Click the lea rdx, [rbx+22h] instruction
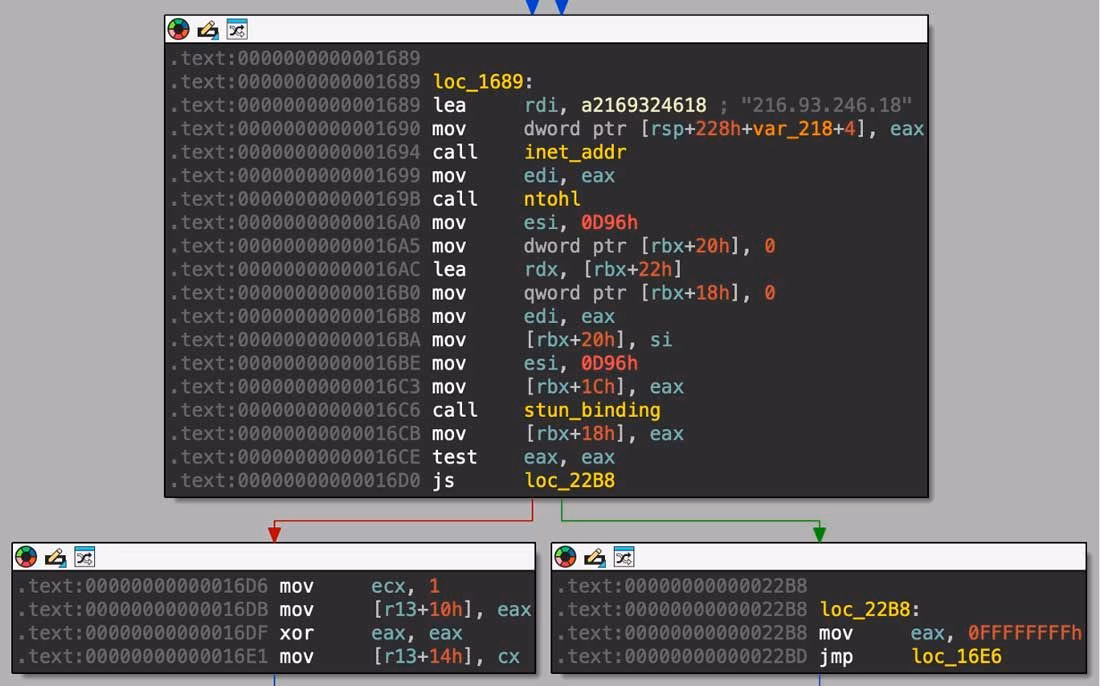The image size is (1100, 686). [x=557, y=269]
